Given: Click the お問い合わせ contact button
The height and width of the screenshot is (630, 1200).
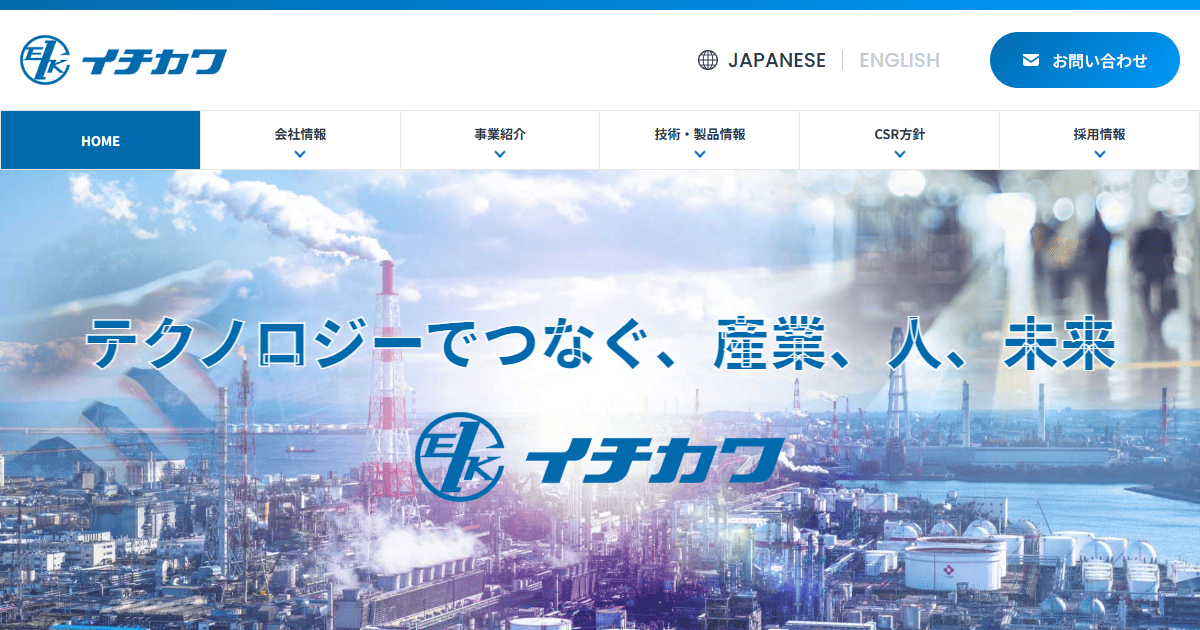Looking at the screenshot, I should 1084,60.
